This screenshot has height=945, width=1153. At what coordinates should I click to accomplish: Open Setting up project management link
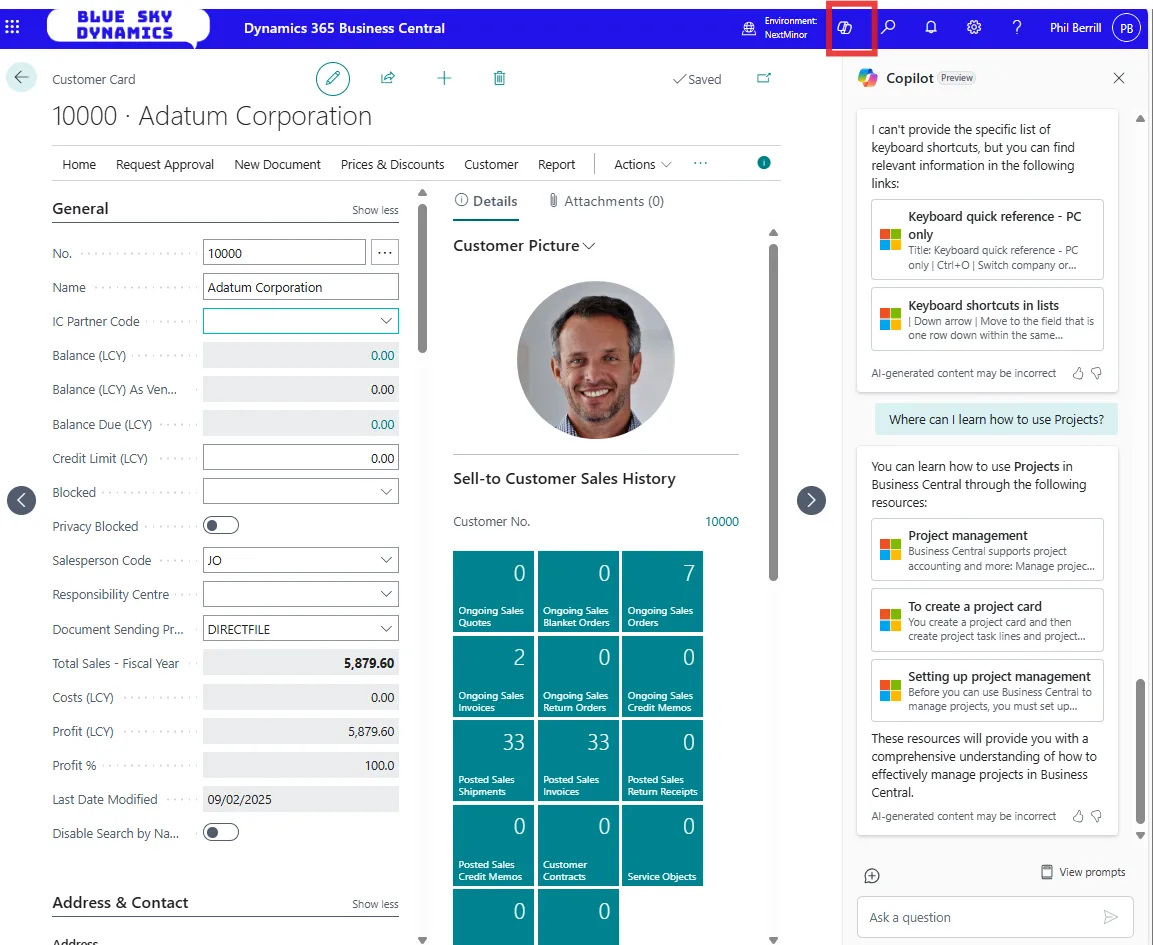(987, 691)
